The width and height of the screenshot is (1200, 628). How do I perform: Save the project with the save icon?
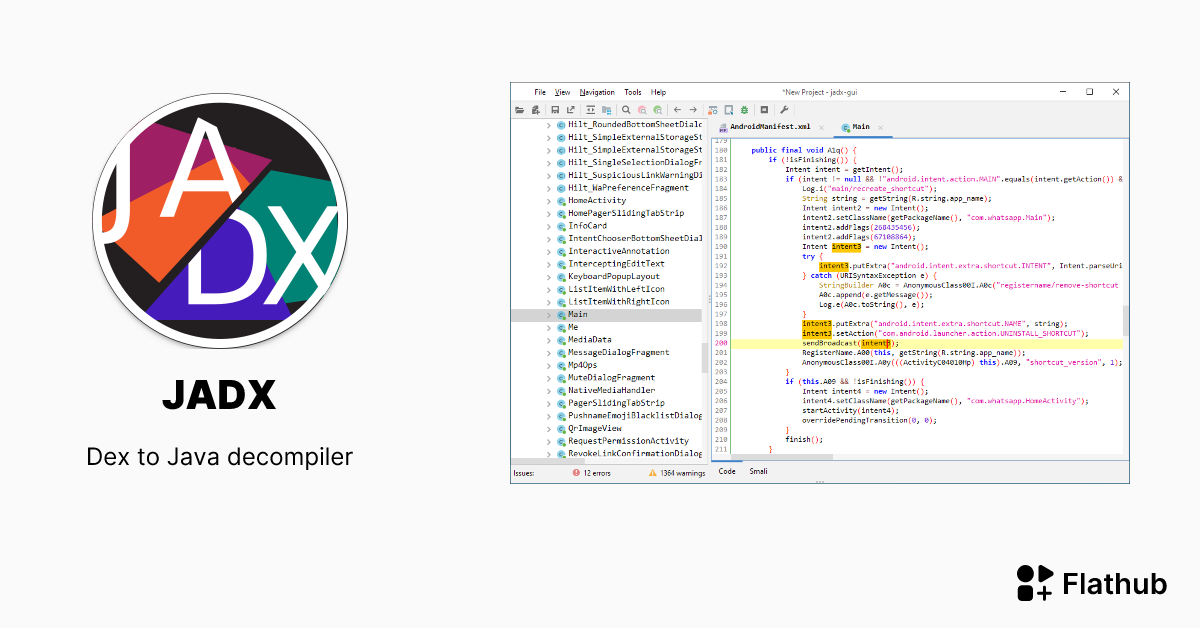[555, 110]
